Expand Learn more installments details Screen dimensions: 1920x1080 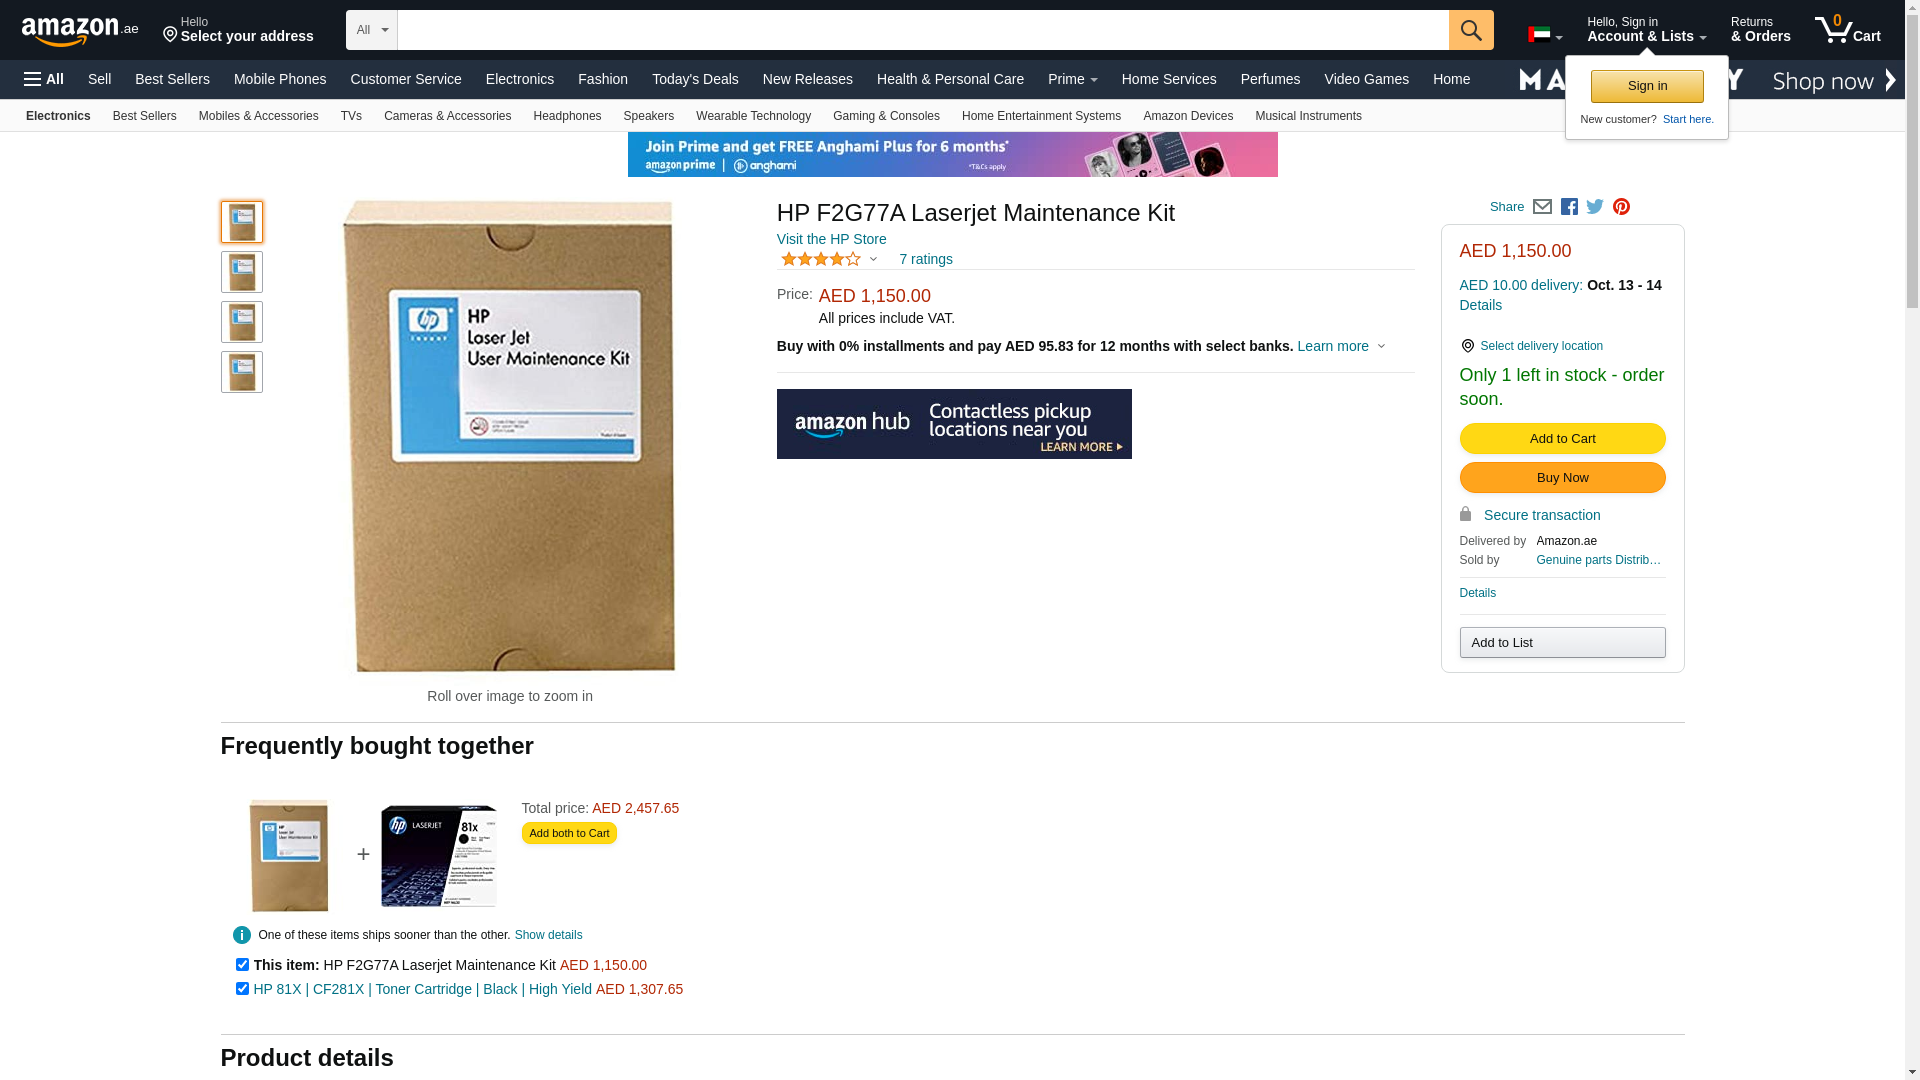click(1341, 346)
